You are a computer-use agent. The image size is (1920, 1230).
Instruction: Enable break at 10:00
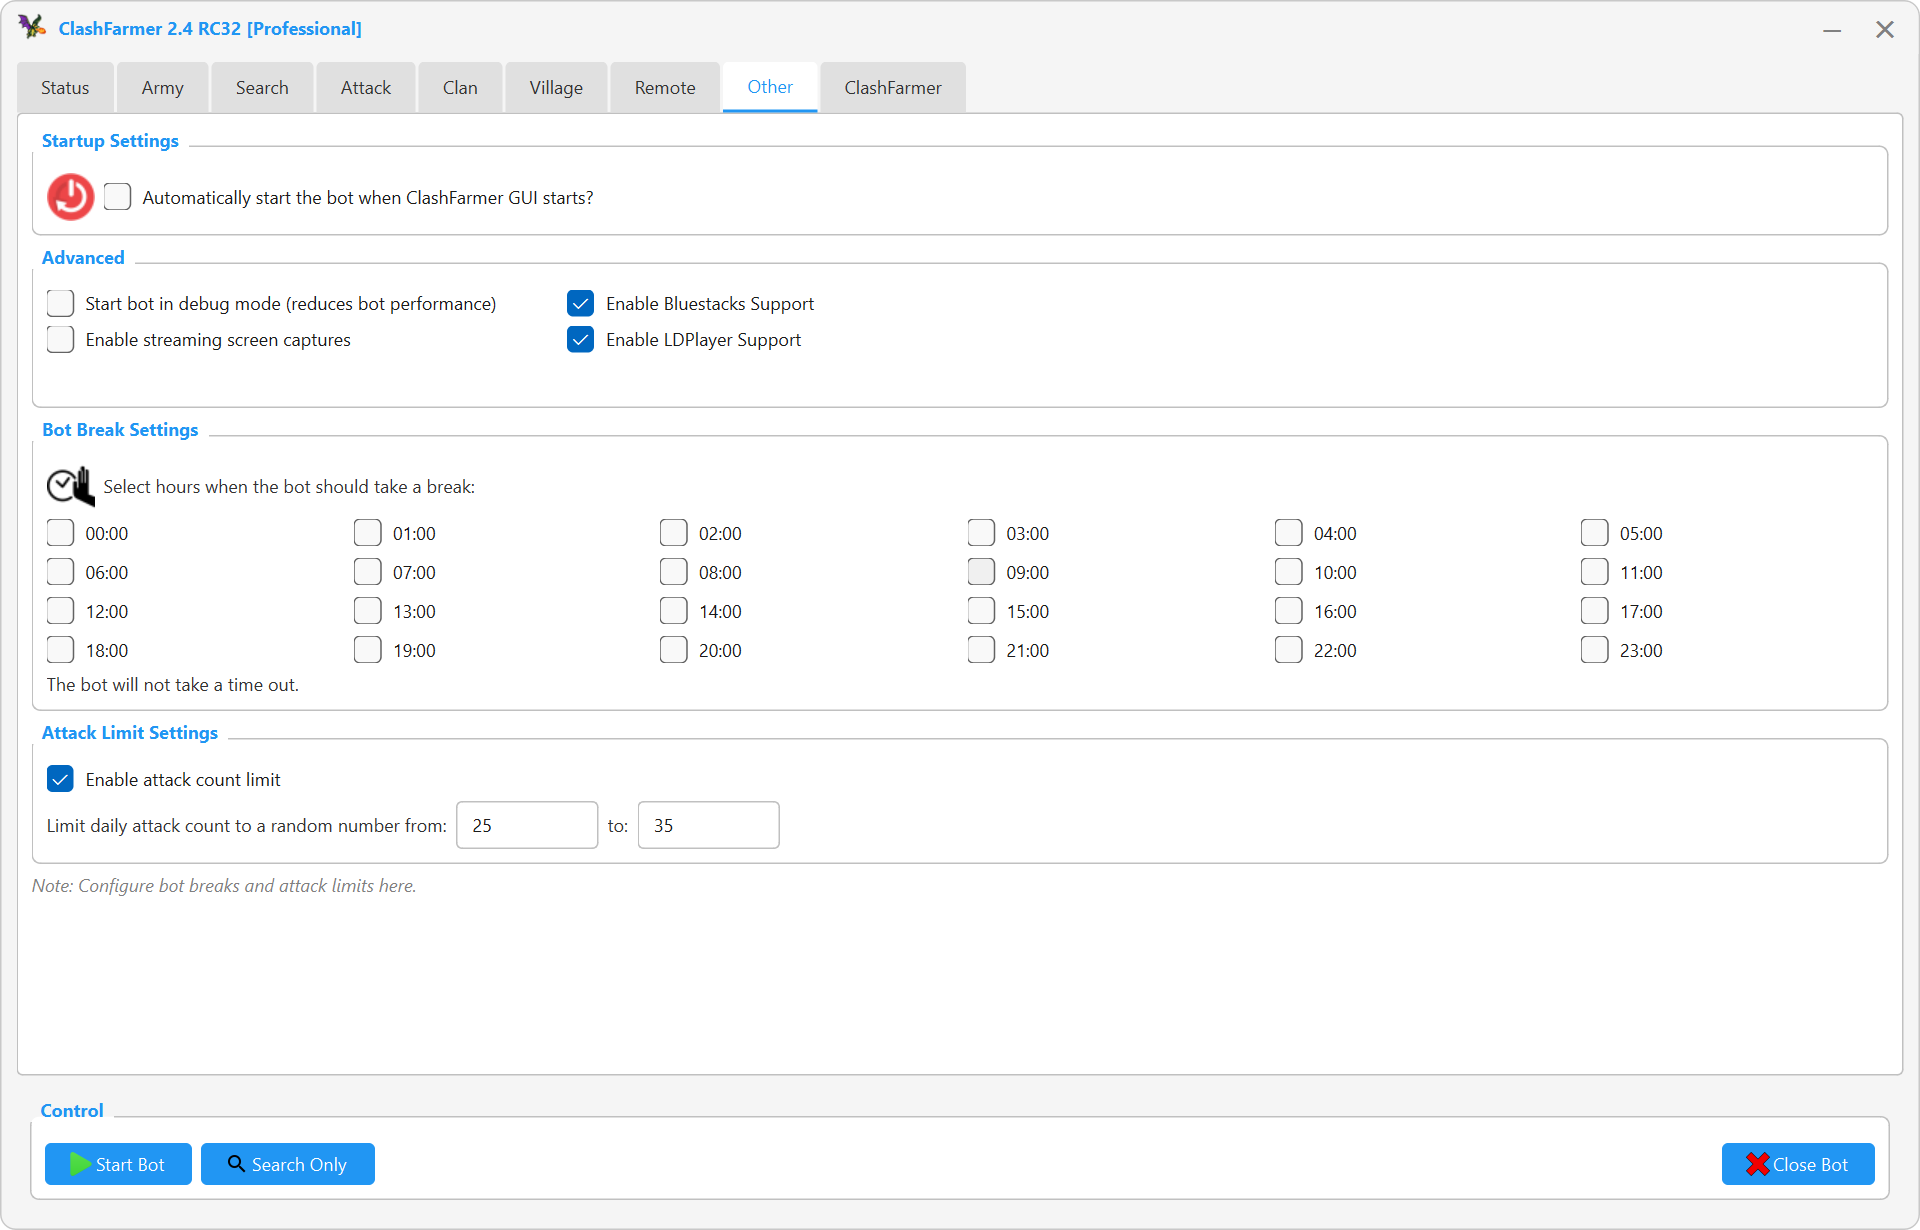pyautogui.click(x=1288, y=571)
